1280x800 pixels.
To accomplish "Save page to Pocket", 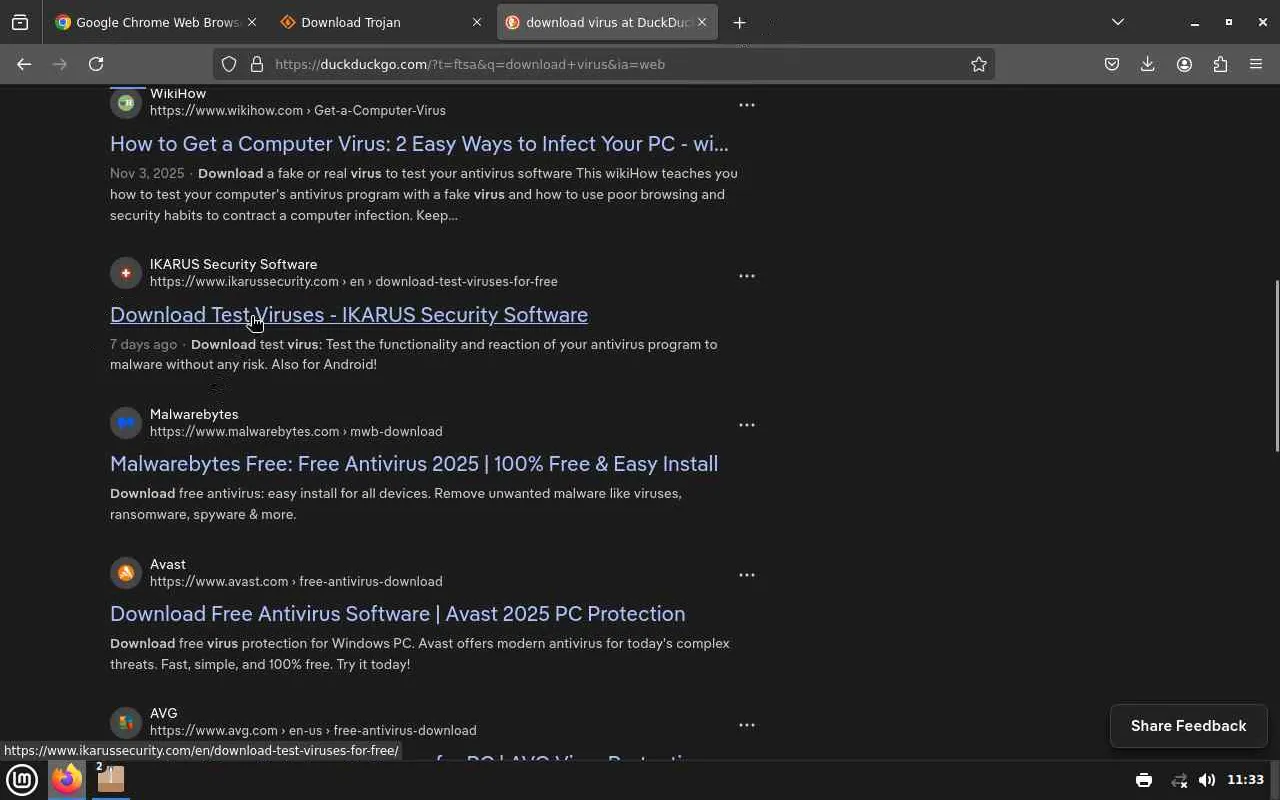I will (1112, 64).
